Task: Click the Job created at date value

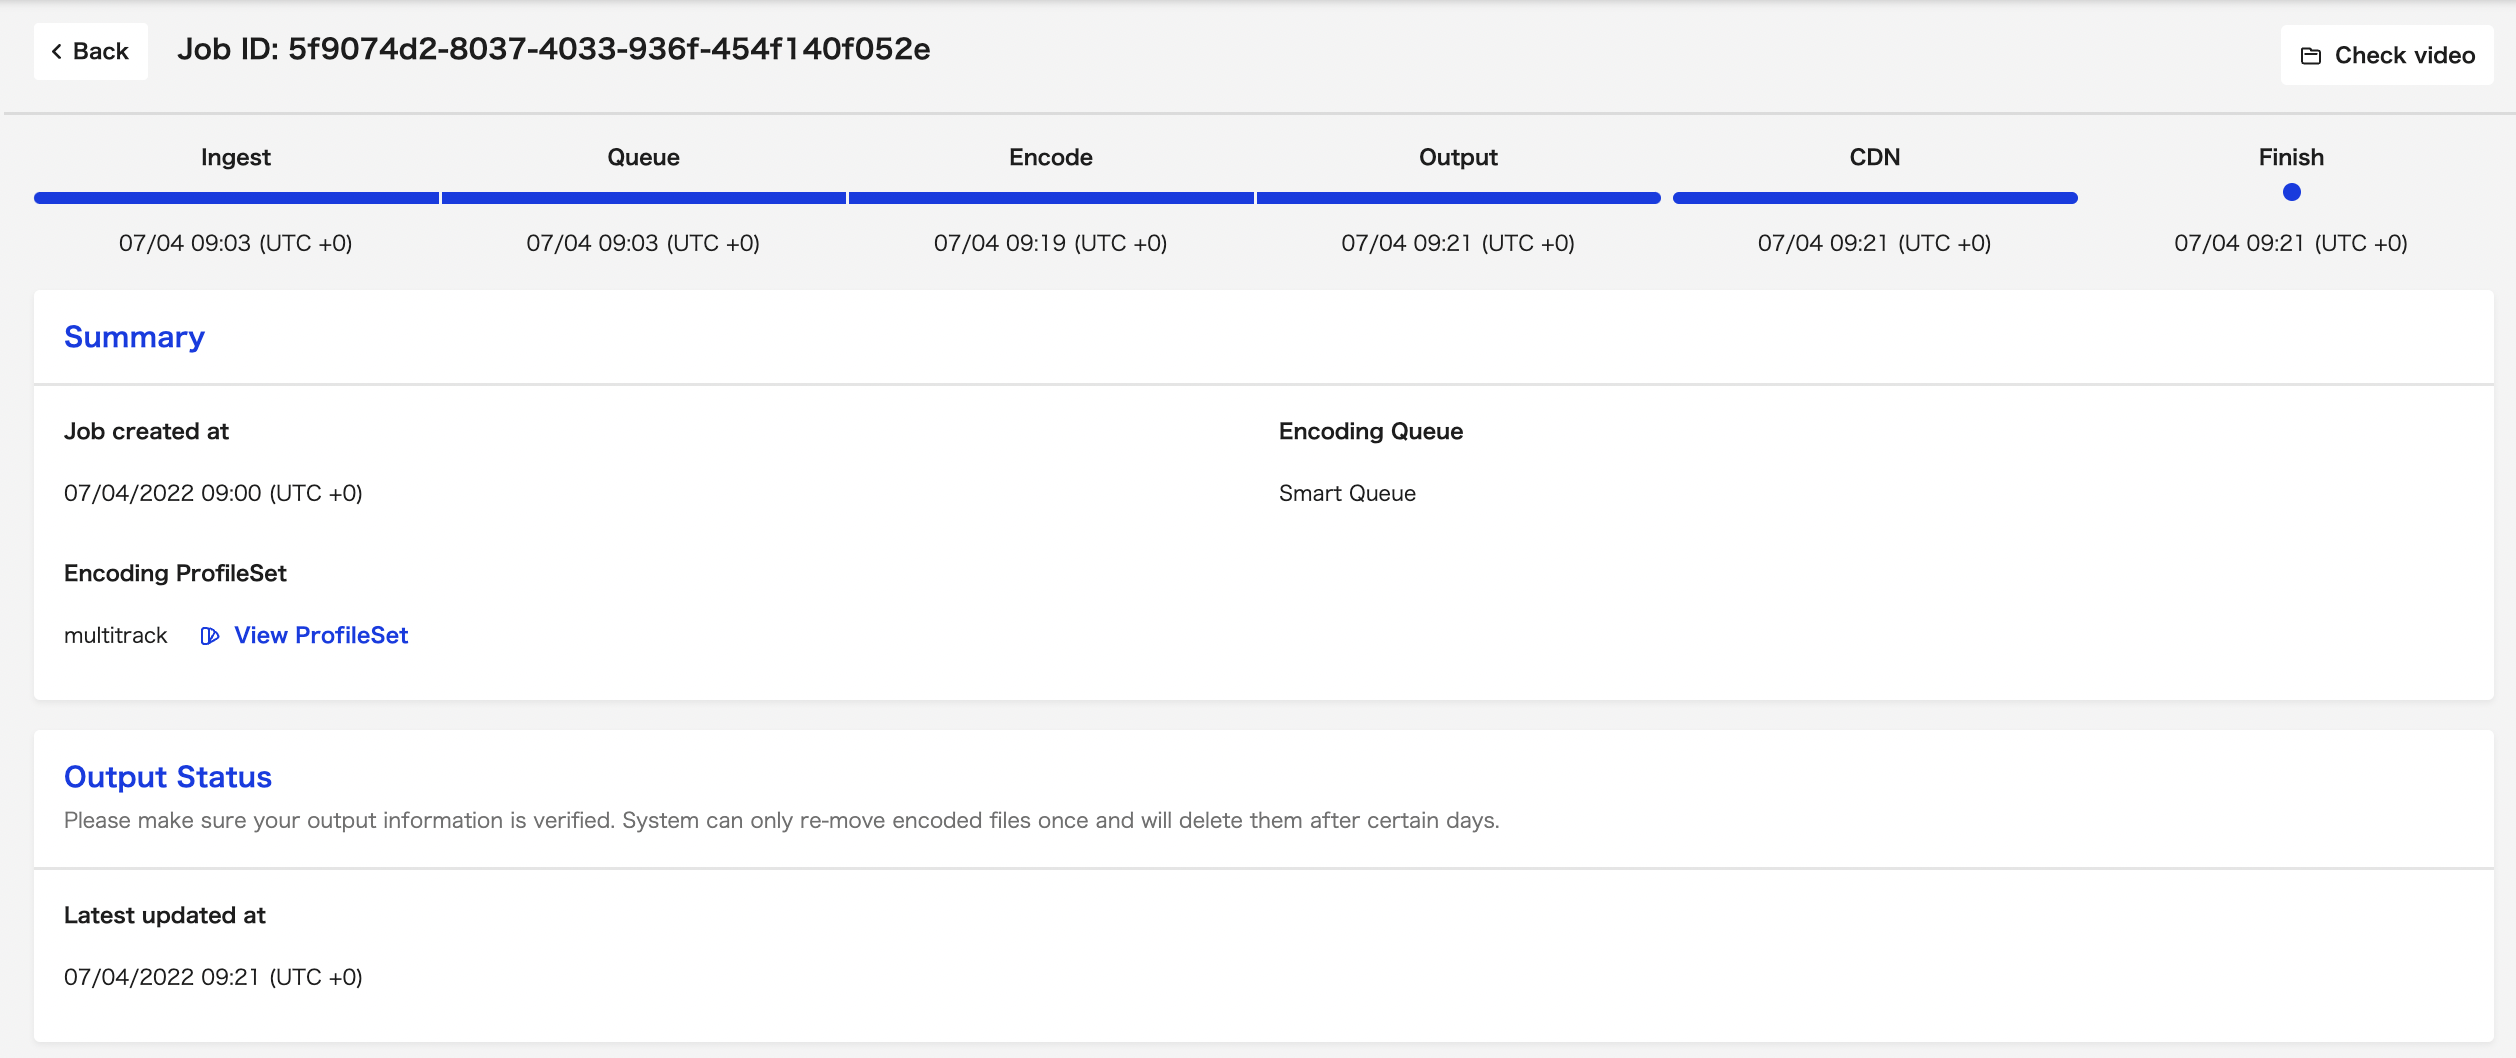Action: tap(213, 493)
